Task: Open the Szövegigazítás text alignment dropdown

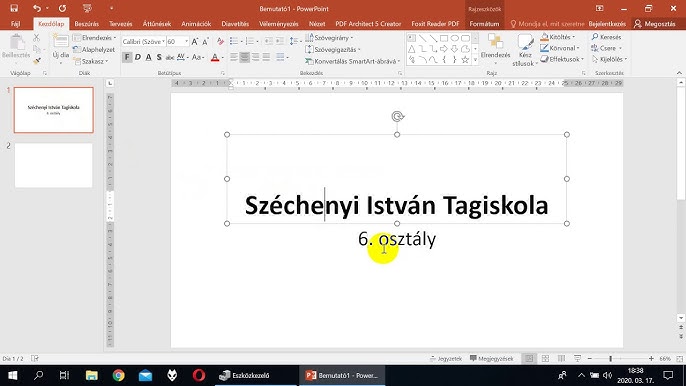Action: [x=332, y=49]
